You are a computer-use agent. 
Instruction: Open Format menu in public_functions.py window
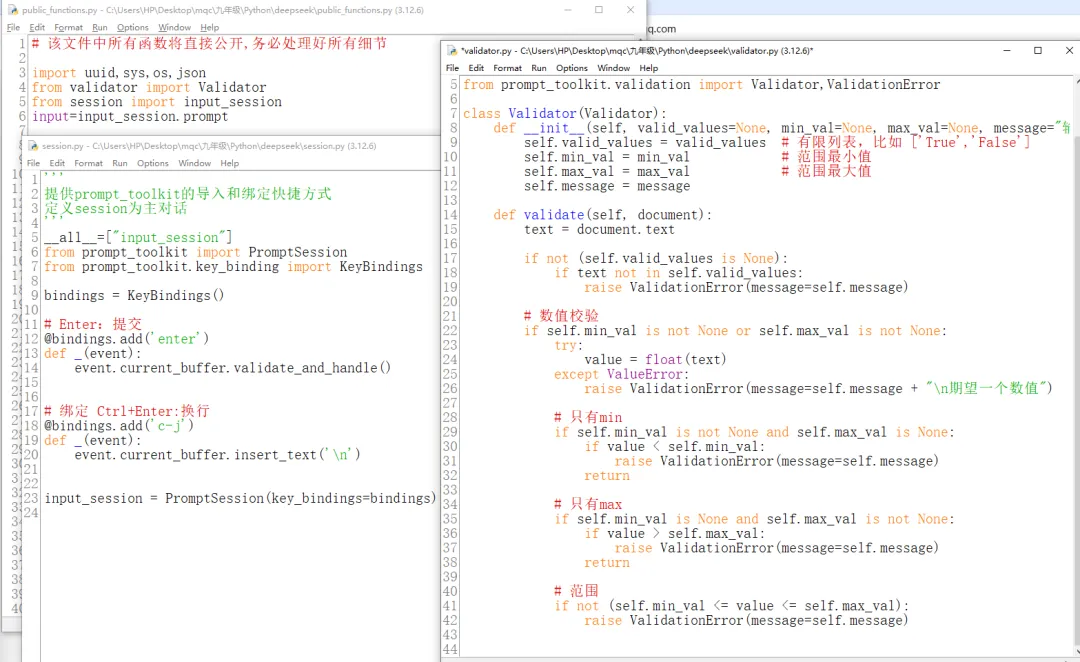(x=68, y=28)
